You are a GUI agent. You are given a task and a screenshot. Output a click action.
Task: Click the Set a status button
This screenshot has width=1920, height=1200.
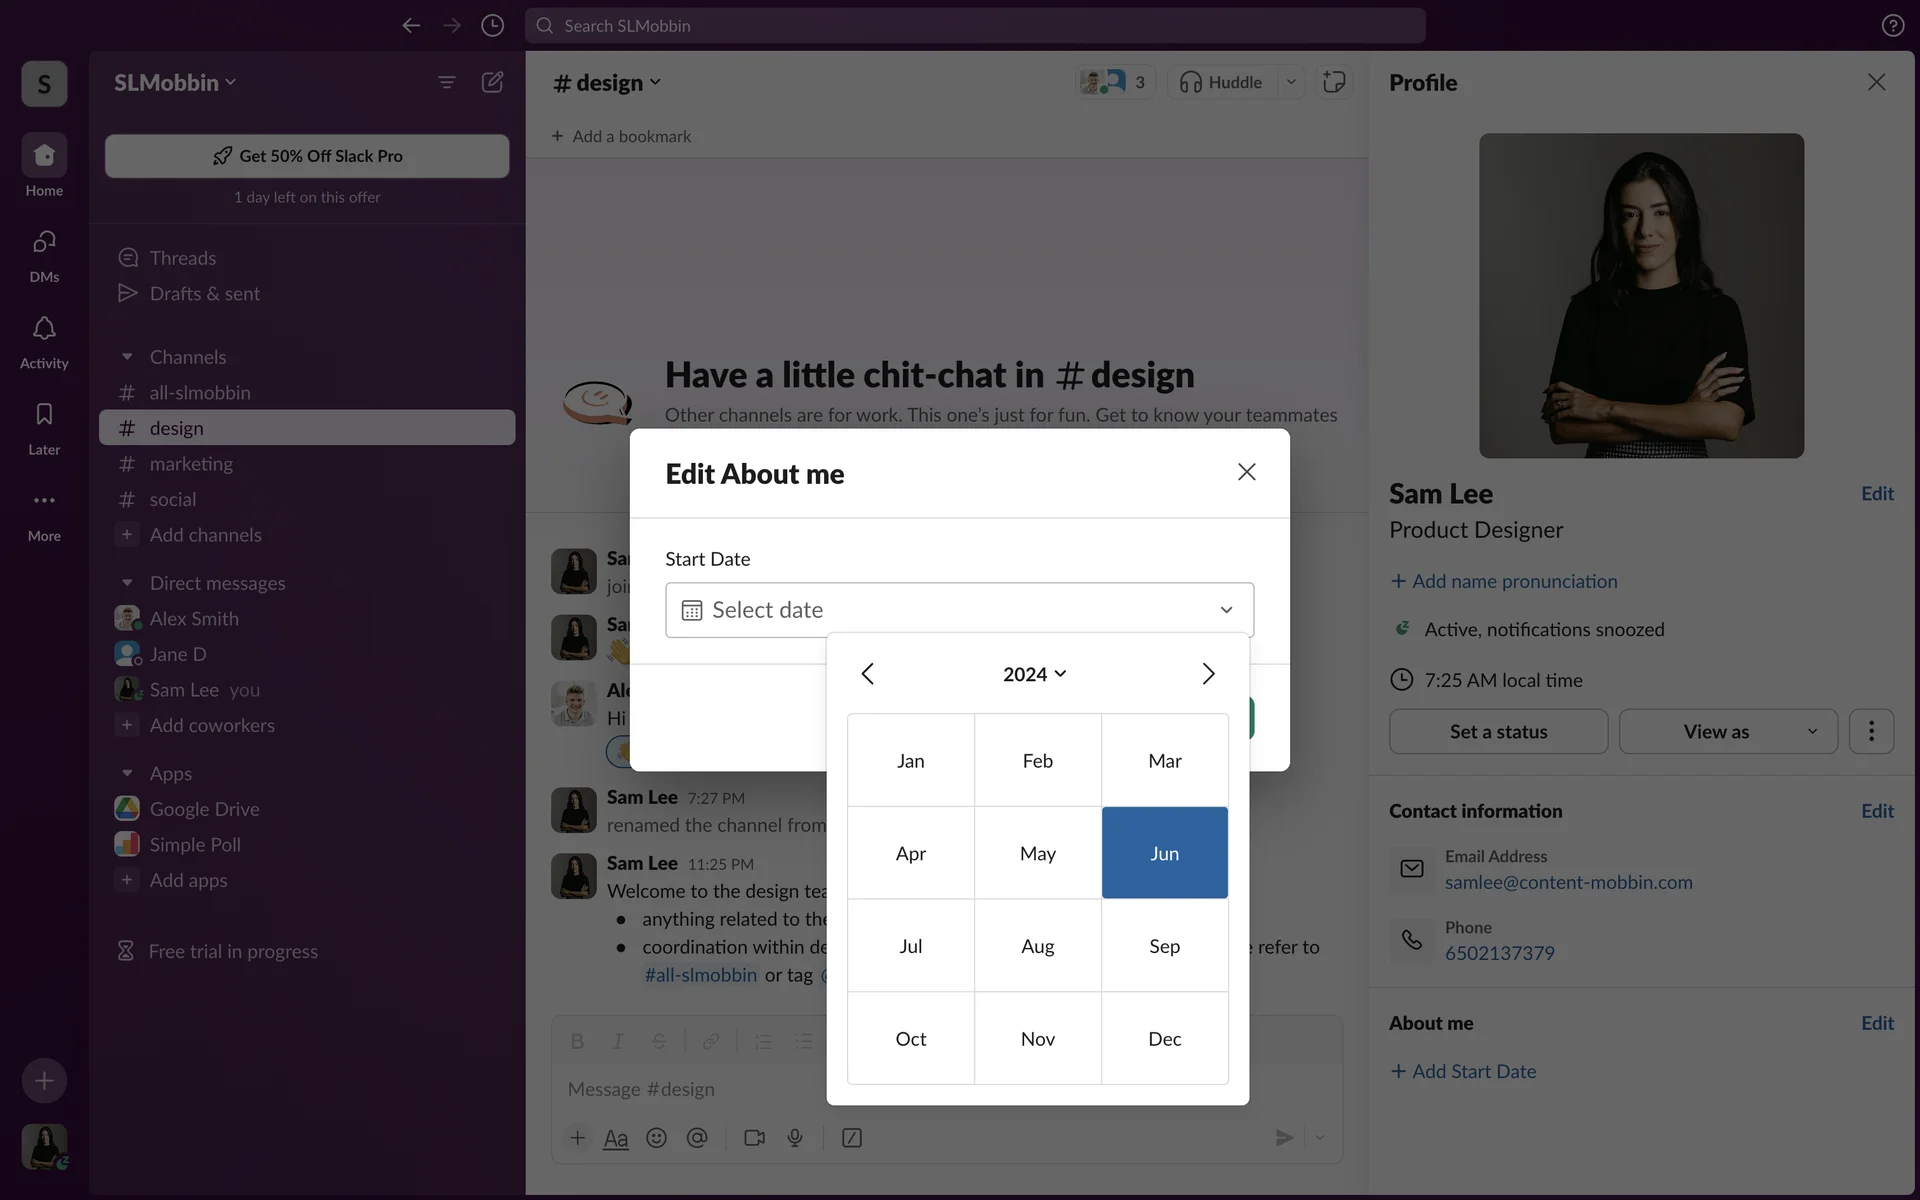pos(1498,732)
